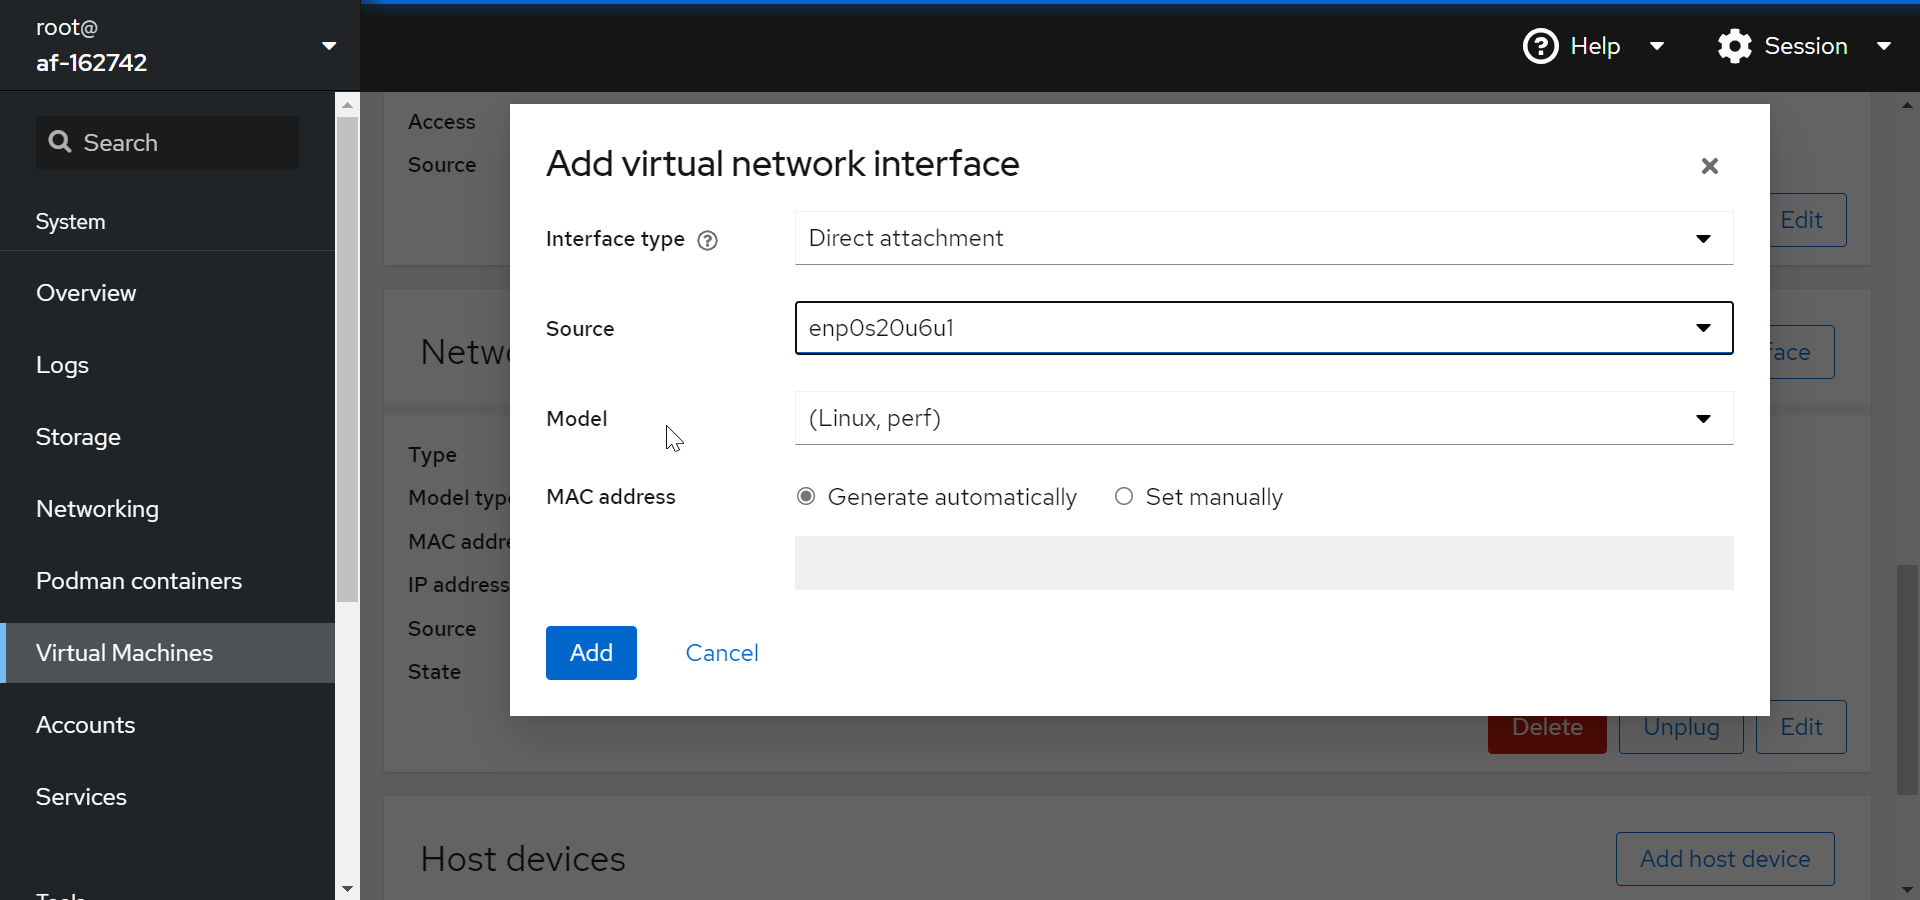Cancel the add network interface dialog
This screenshot has height=900, width=1920.
click(722, 653)
